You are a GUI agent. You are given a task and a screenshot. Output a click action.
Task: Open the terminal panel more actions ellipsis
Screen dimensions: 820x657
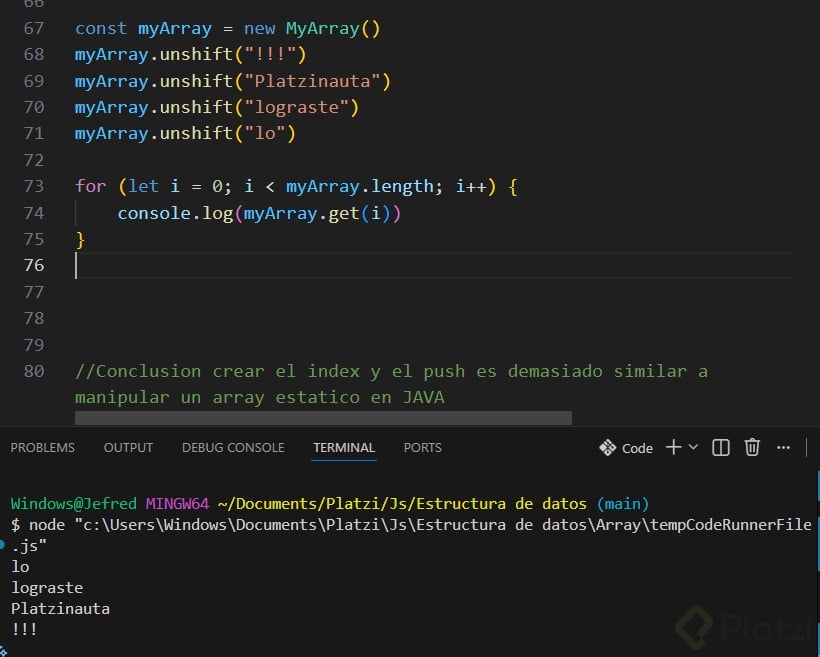[783, 447]
